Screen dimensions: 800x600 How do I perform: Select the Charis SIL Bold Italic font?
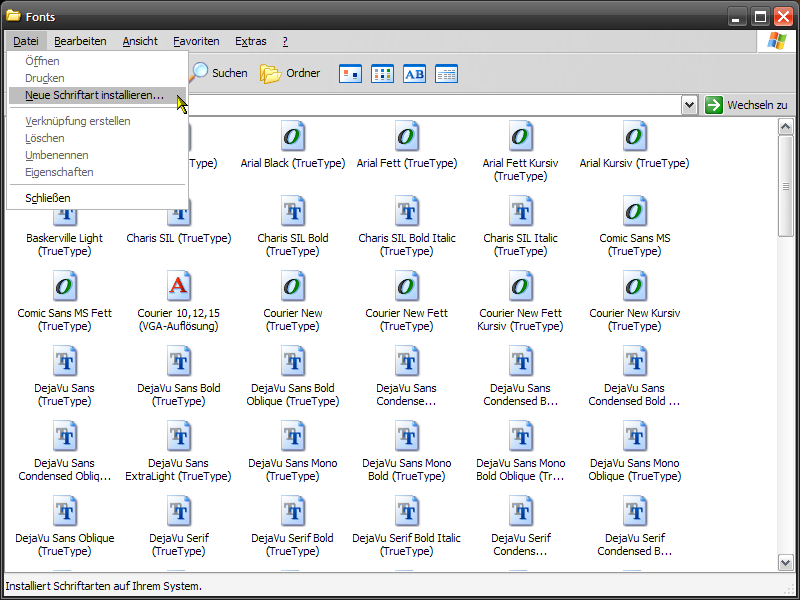[407, 211]
